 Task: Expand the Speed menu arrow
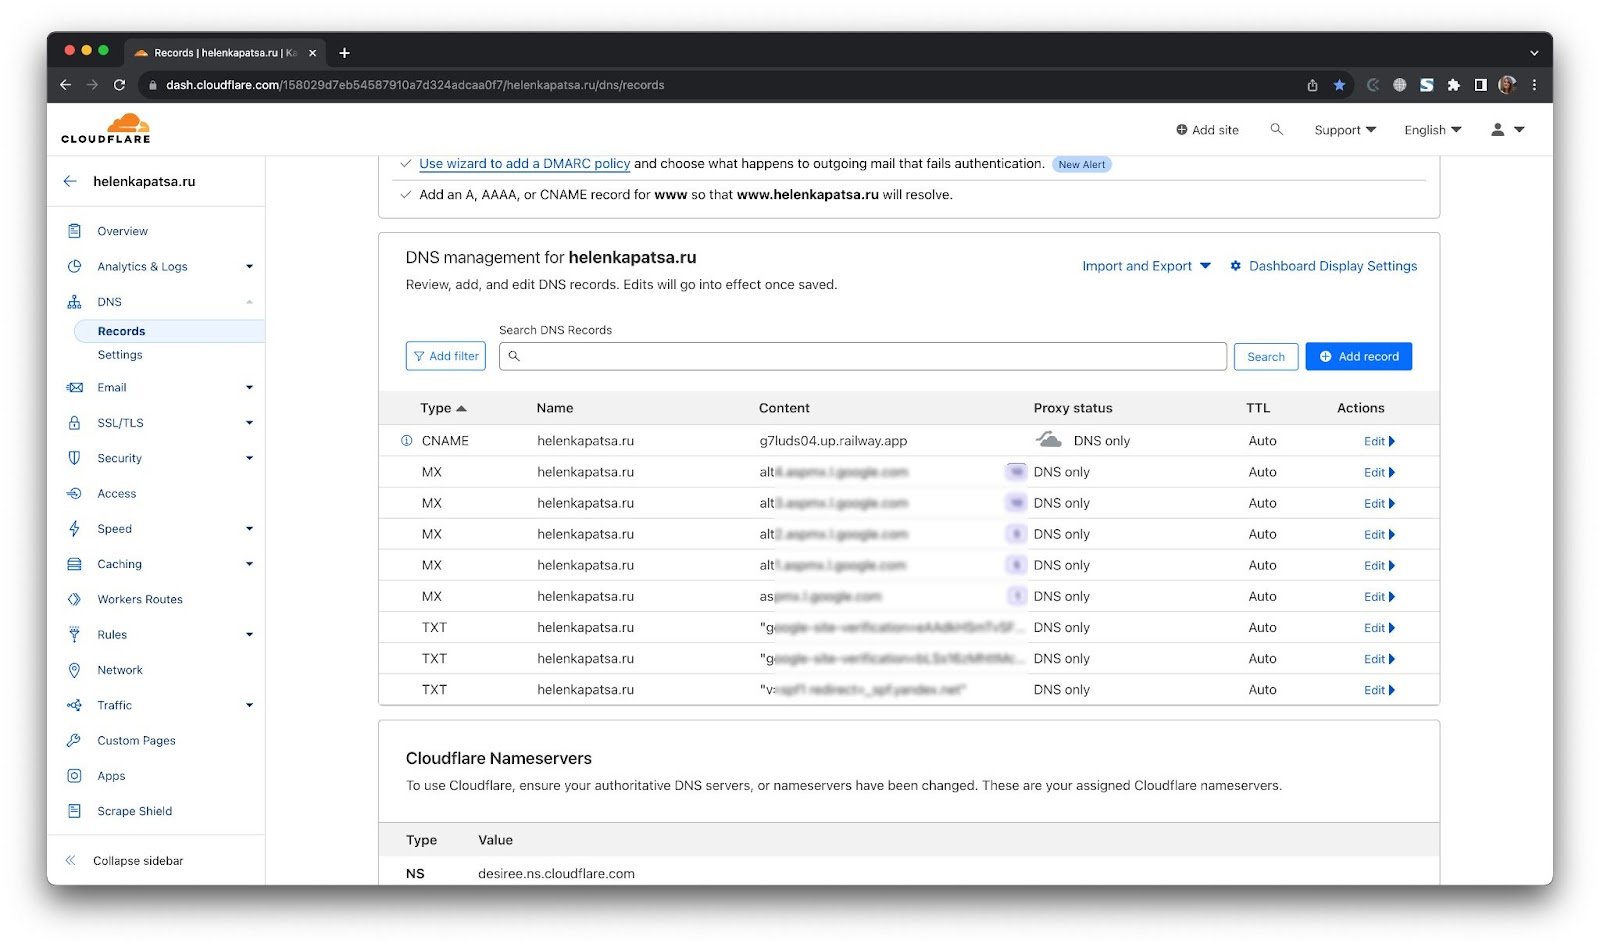(x=249, y=529)
